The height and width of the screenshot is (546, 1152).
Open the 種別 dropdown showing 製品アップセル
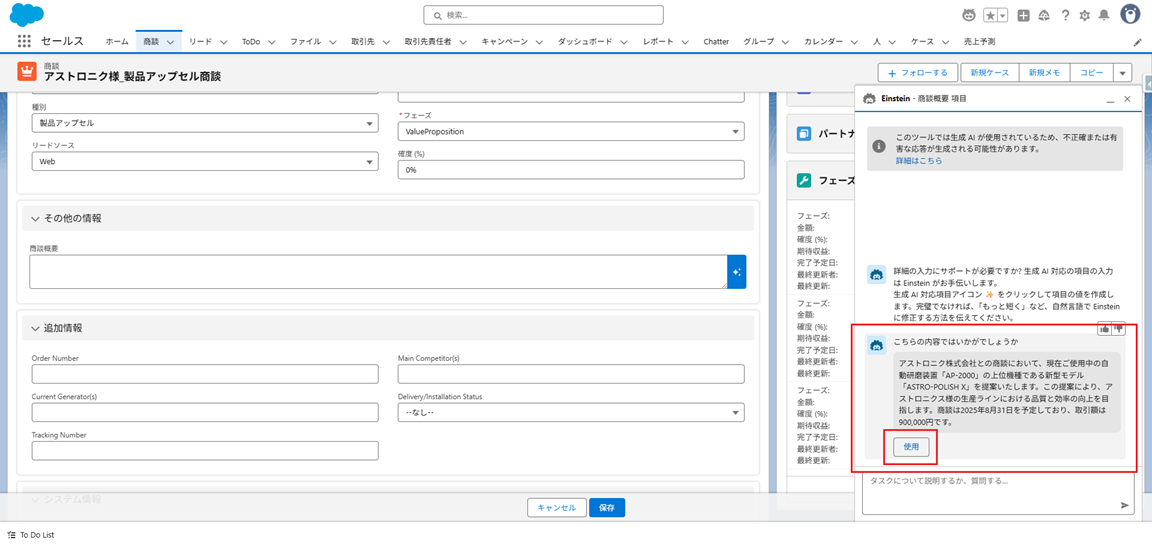[204, 123]
